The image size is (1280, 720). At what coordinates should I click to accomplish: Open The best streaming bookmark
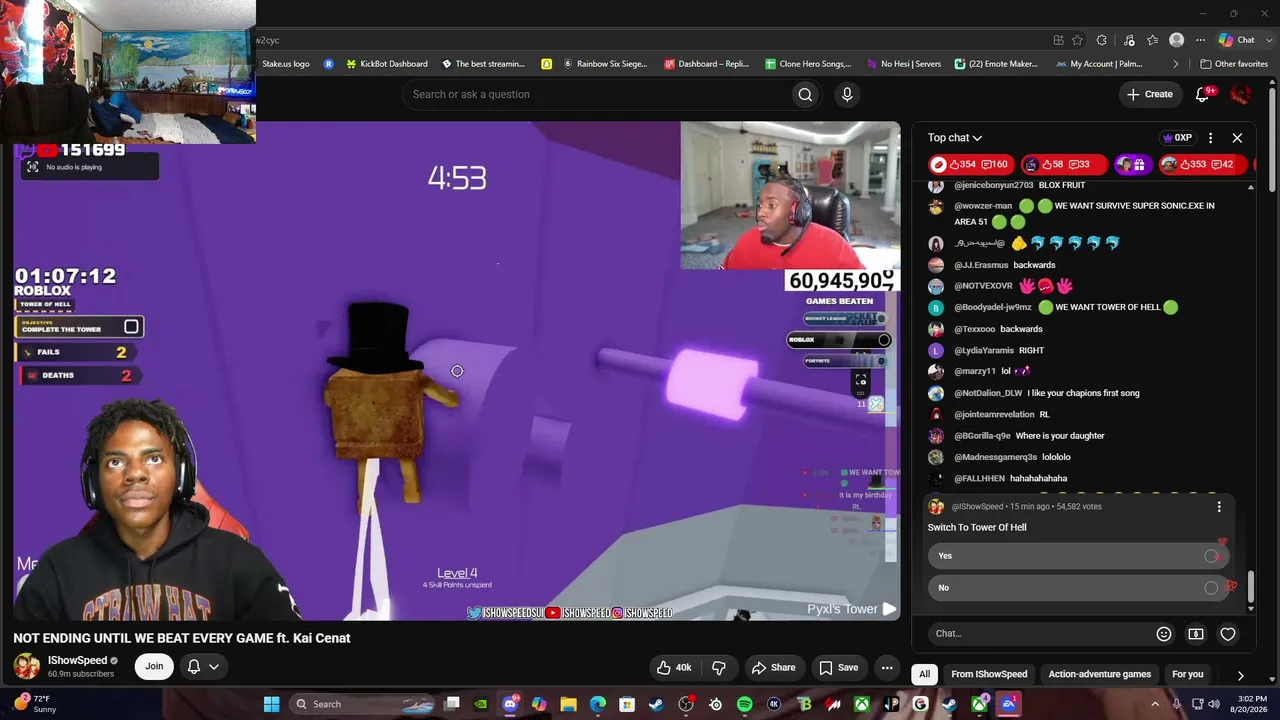pos(483,64)
